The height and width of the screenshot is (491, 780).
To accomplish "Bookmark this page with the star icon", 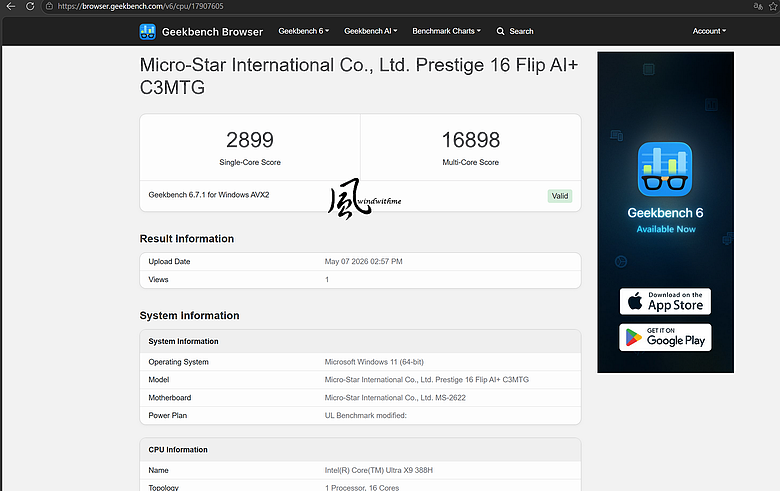I will 774,6.
